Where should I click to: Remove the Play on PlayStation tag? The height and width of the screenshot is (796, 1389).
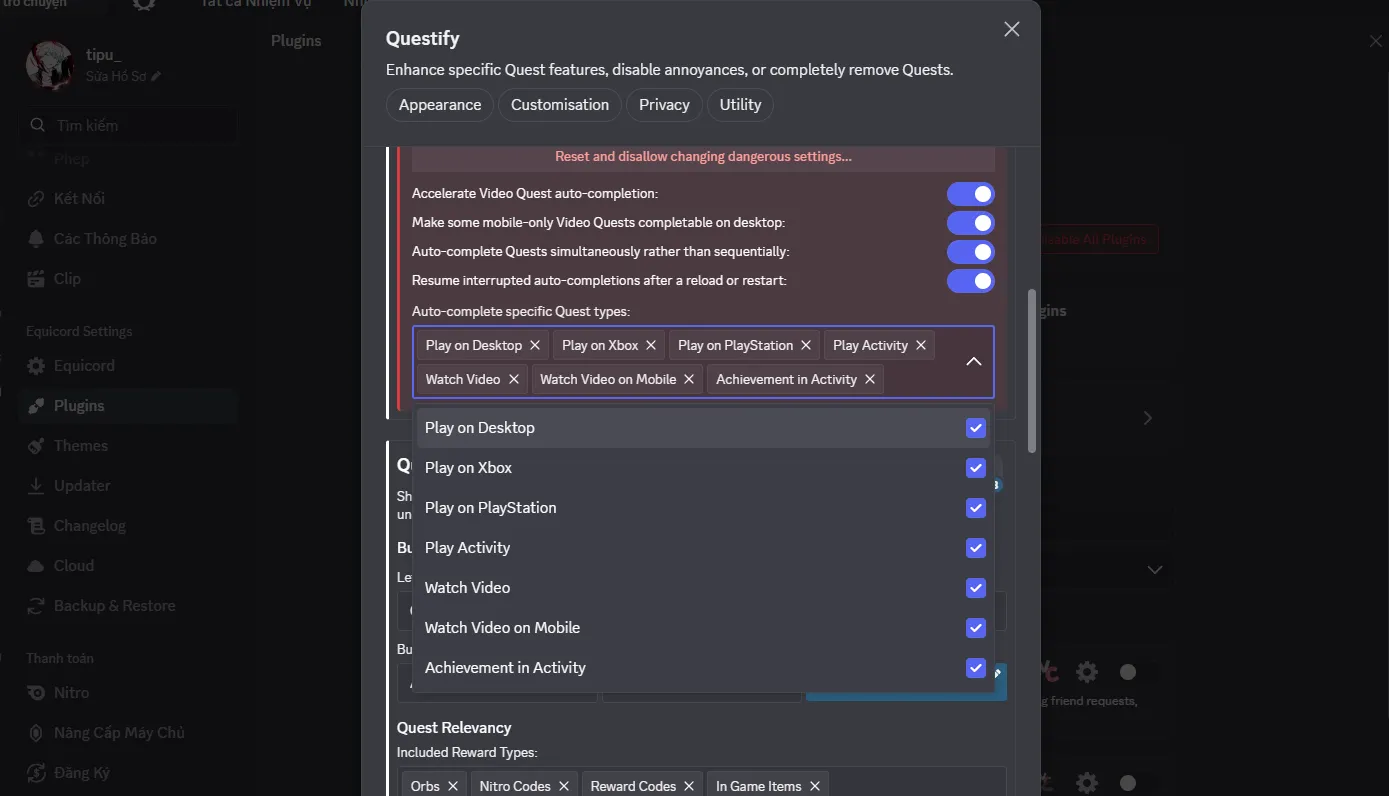pos(806,345)
